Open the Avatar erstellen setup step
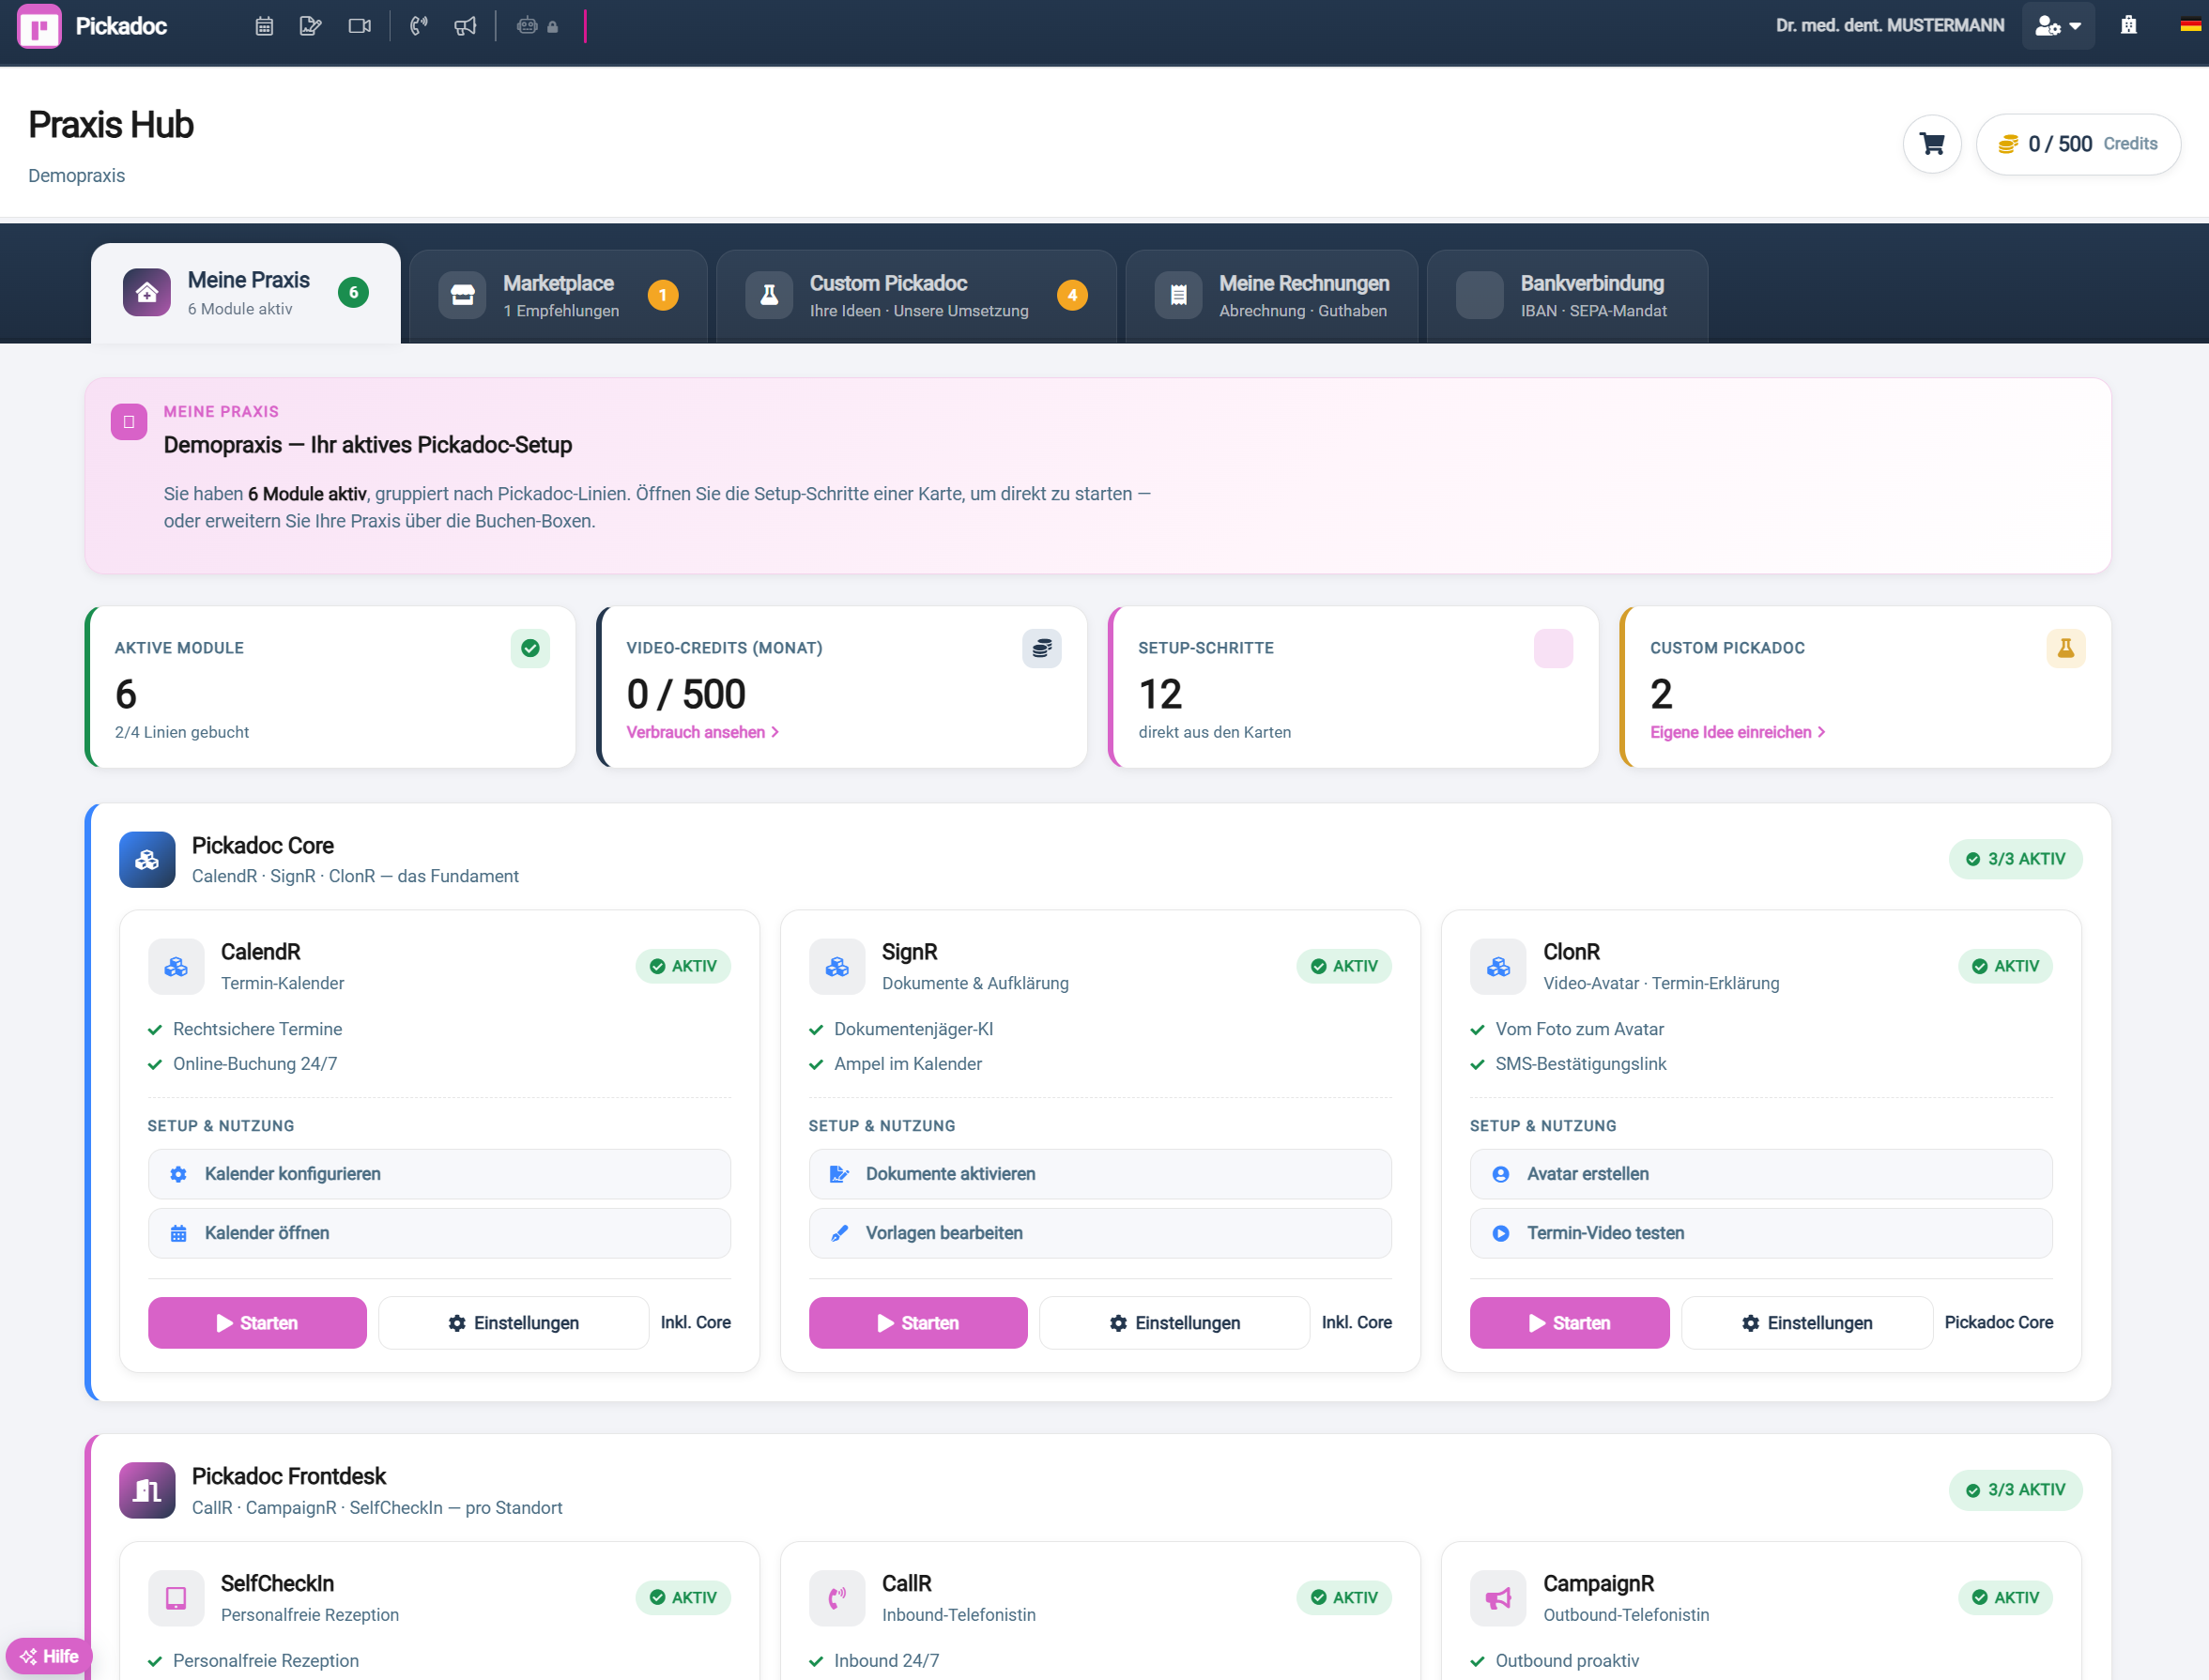 click(x=1761, y=1174)
